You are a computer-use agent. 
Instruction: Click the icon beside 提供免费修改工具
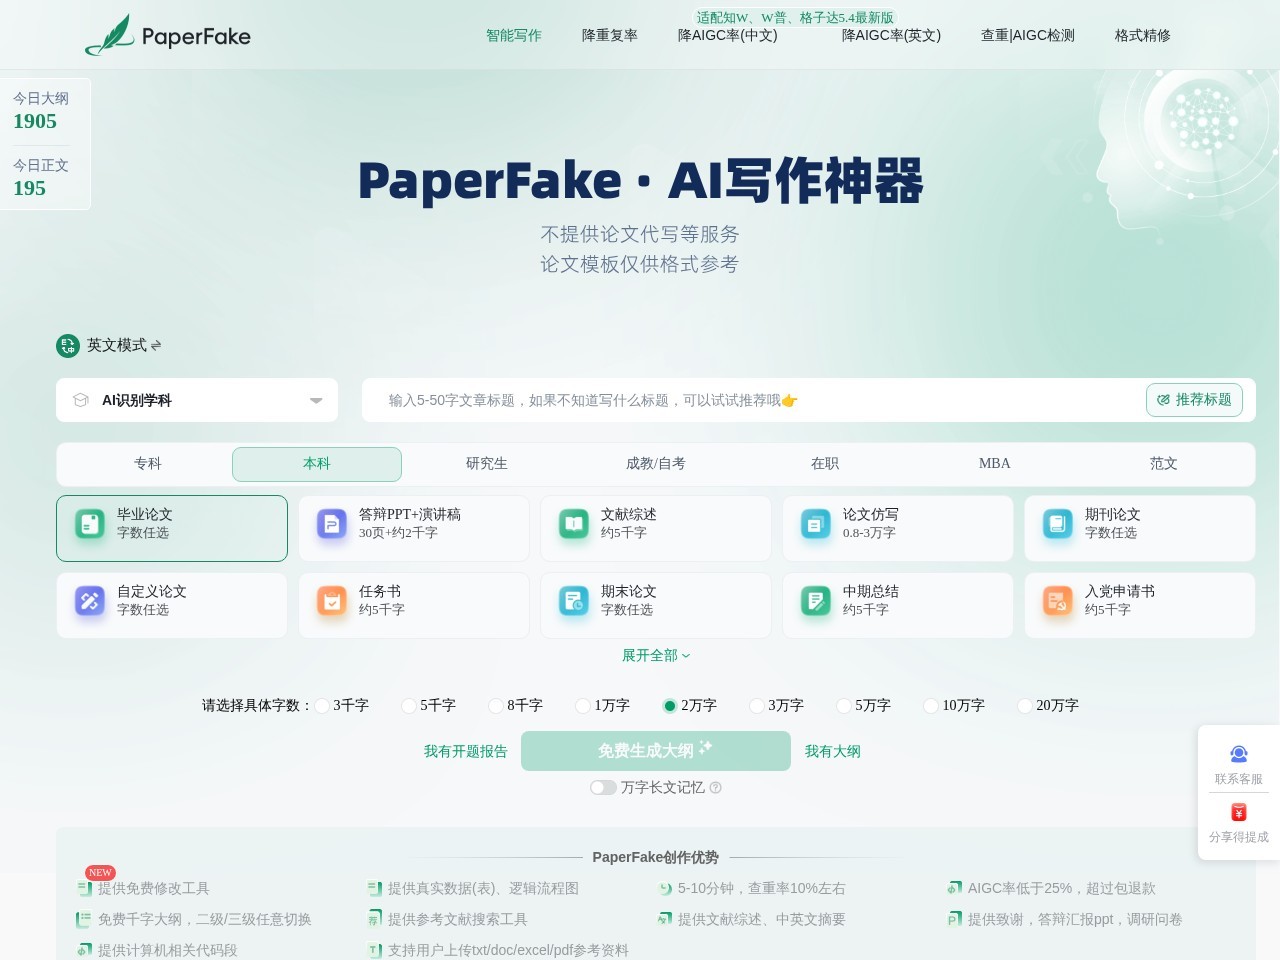coord(85,888)
